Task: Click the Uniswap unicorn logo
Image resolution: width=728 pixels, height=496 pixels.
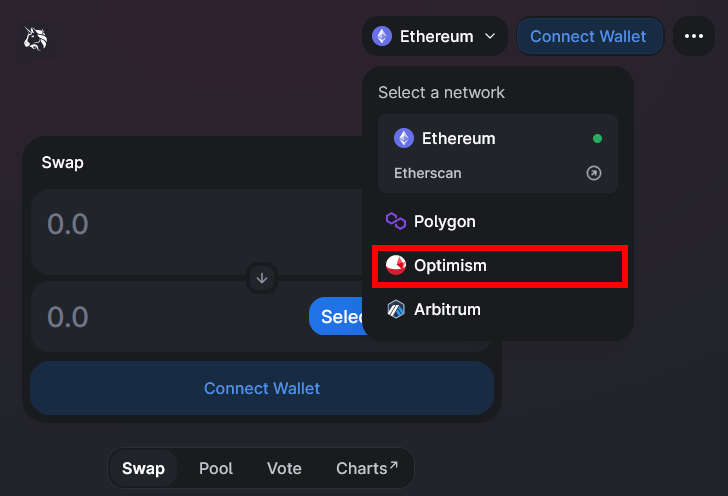Action: [36, 38]
